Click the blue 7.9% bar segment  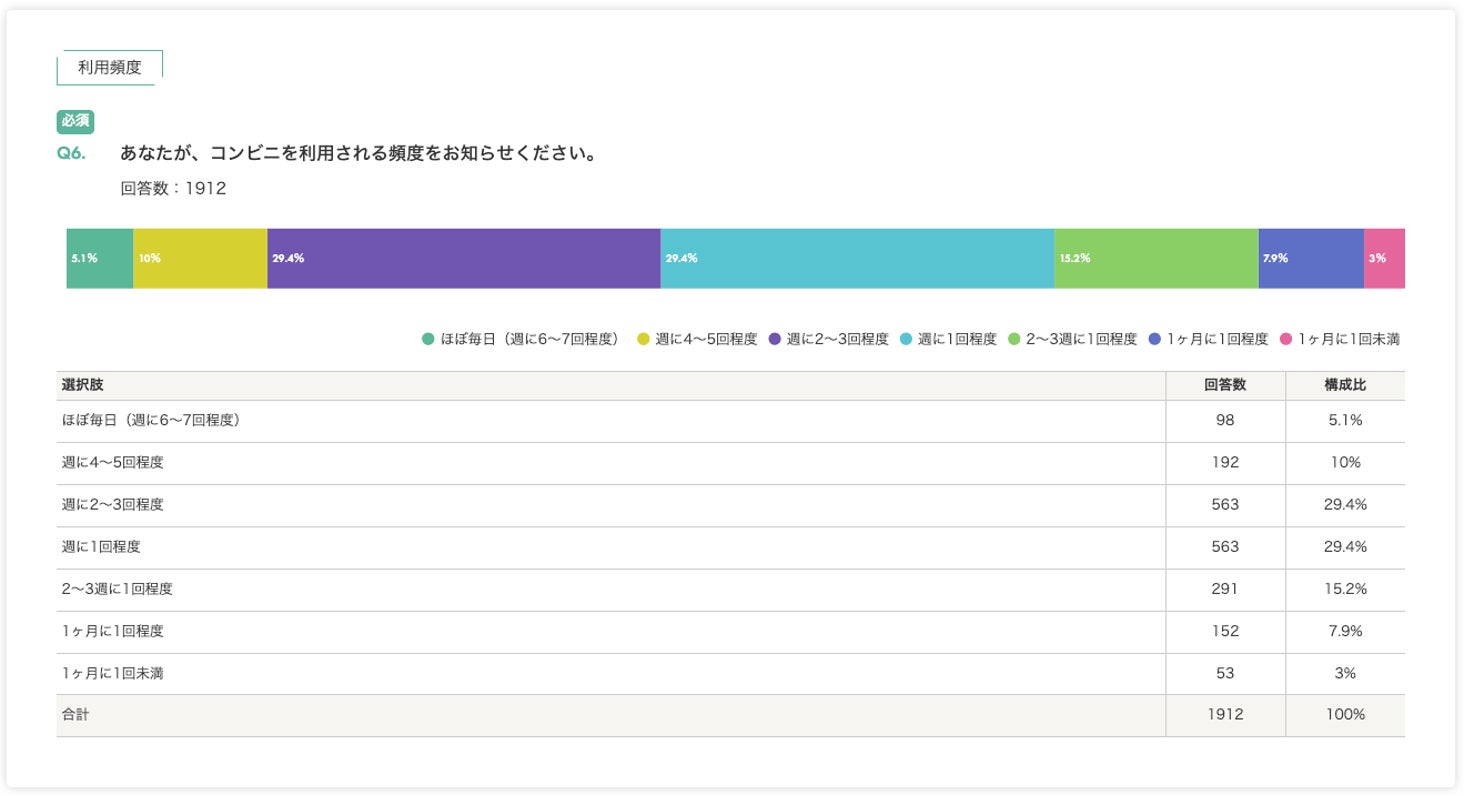(x=1311, y=258)
